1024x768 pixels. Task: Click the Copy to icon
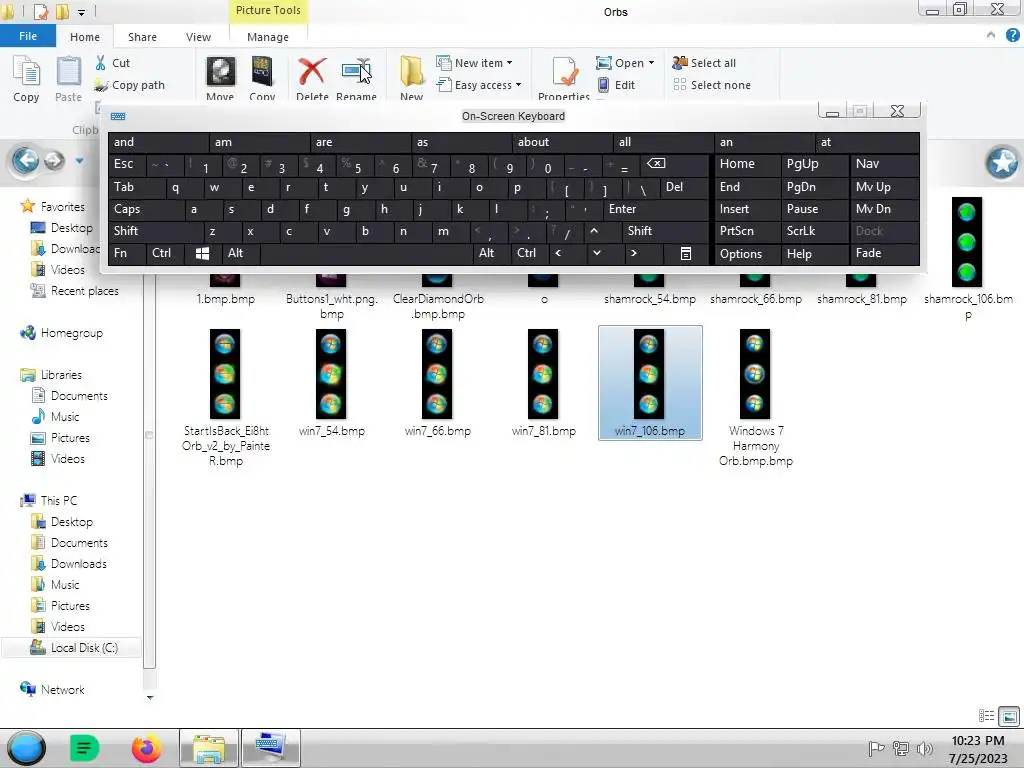(262, 71)
